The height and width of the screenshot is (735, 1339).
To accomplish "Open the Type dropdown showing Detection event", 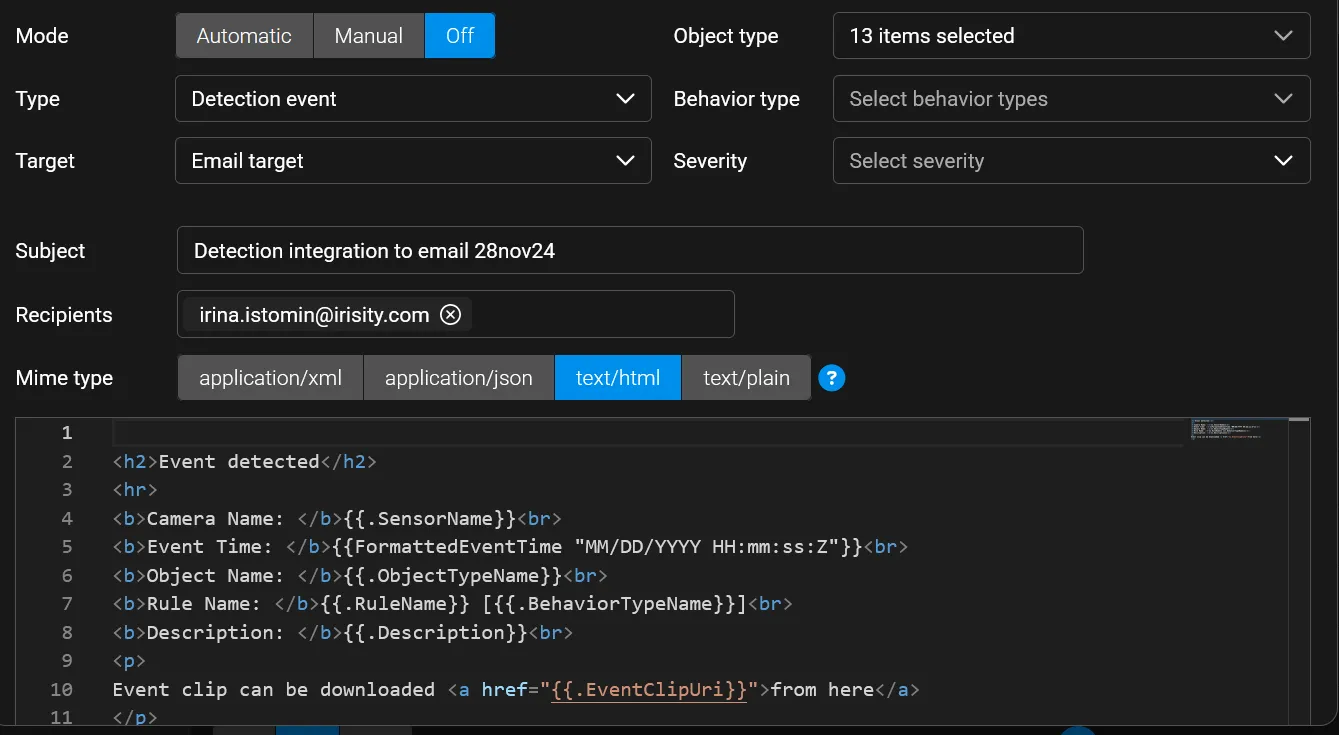I will [x=413, y=99].
